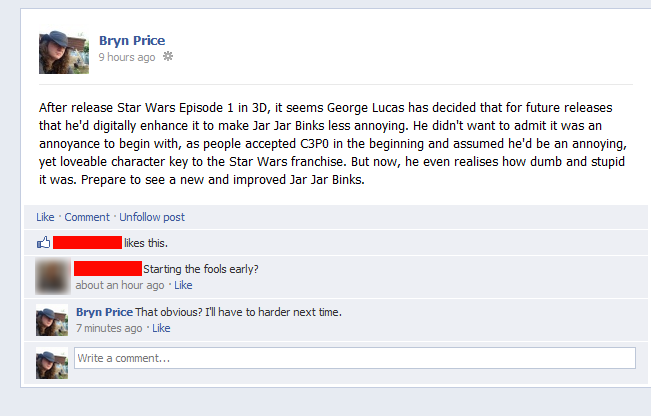This screenshot has height=416, width=651.
Task: Like the post
Action: [x=45, y=217]
